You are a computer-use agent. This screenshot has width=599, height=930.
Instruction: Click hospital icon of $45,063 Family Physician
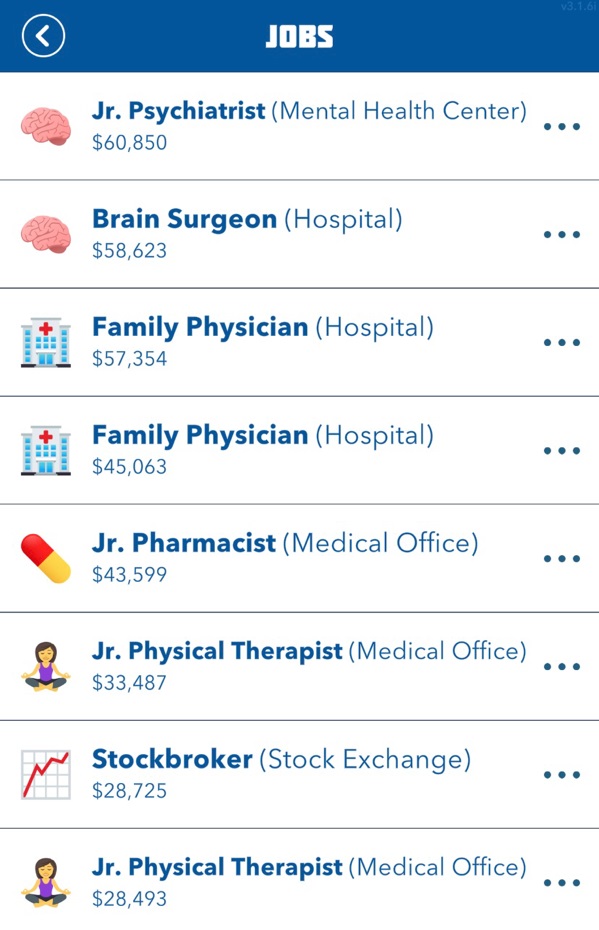[46, 451]
